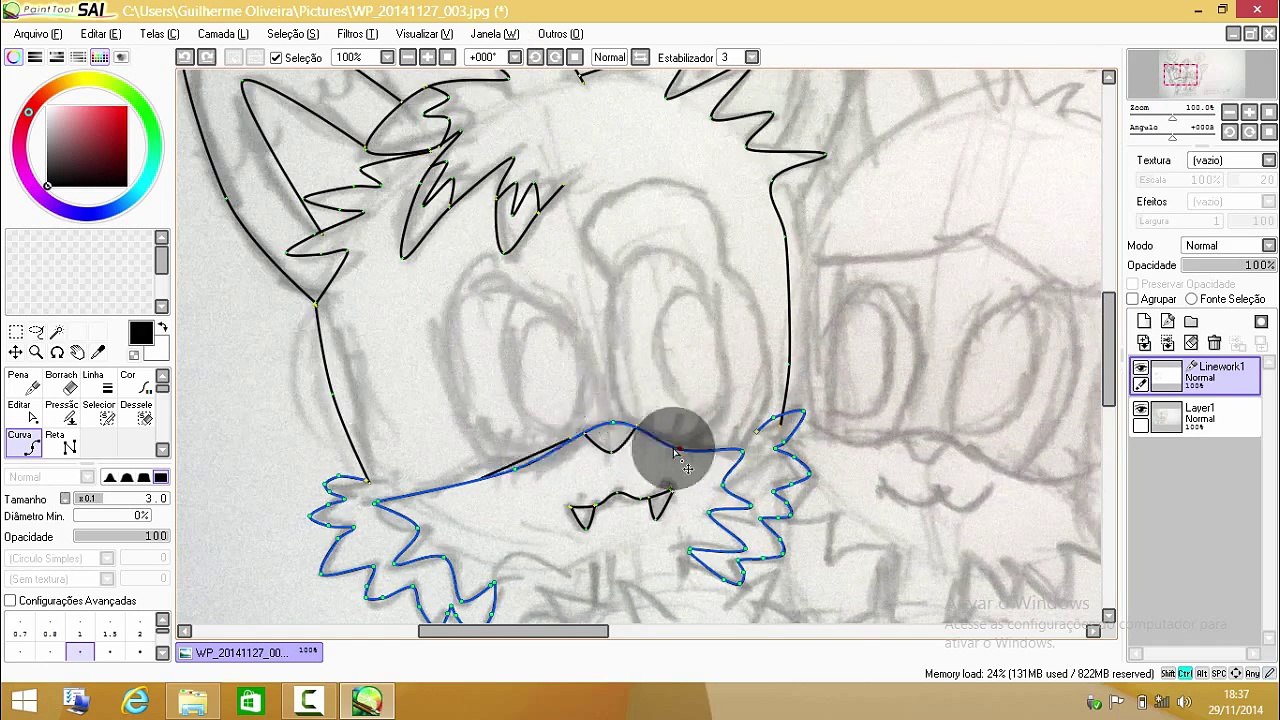This screenshot has height=720, width=1280.
Task: Open the Filtros menu
Action: coord(357,34)
